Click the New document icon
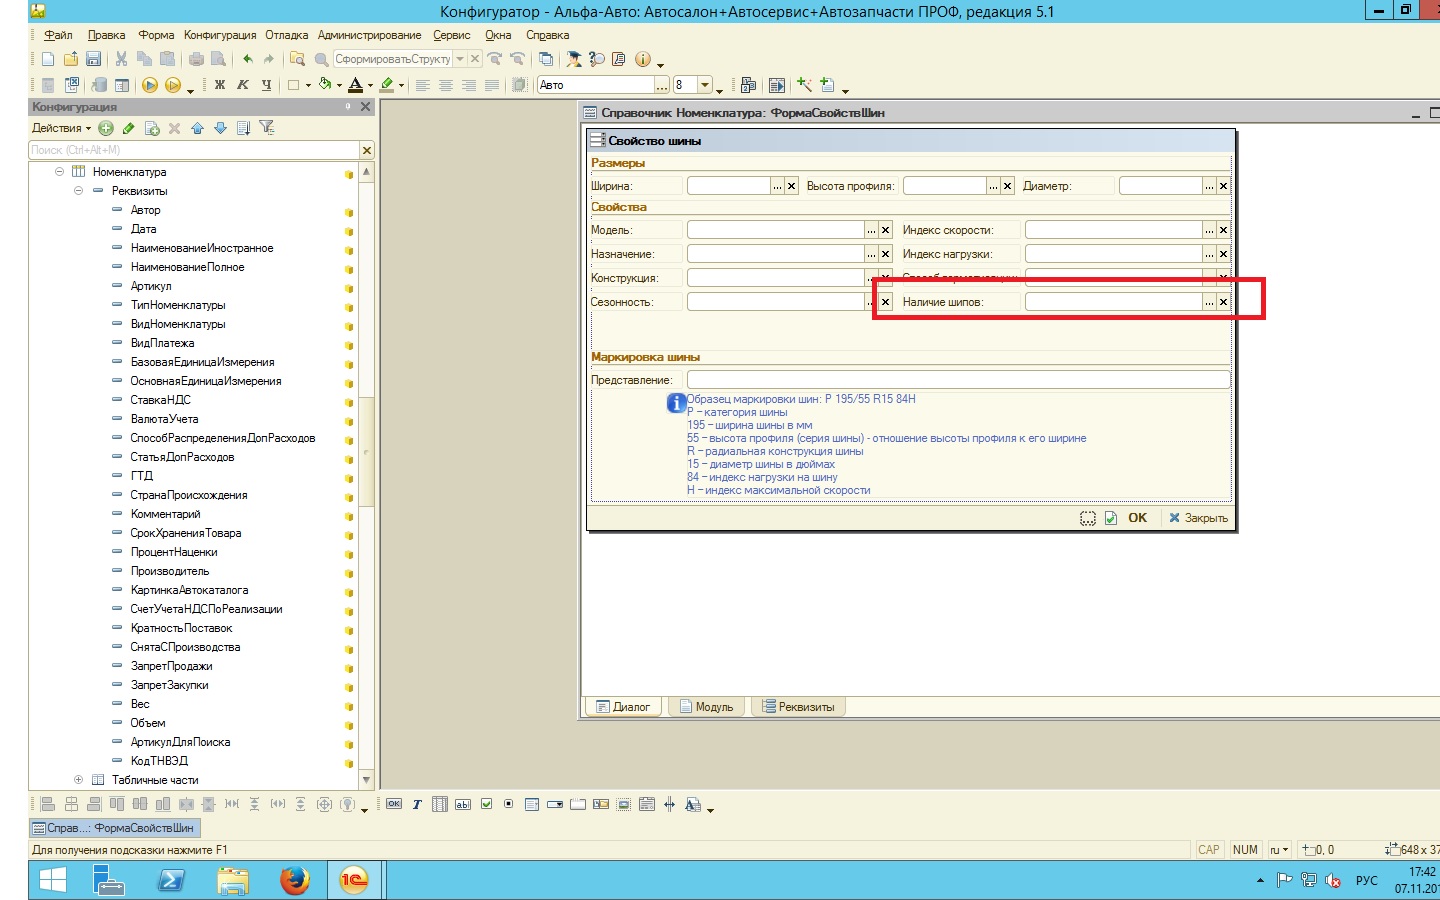Image resolution: width=1440 pixels, height=900 pixels. tap(48, 59)
